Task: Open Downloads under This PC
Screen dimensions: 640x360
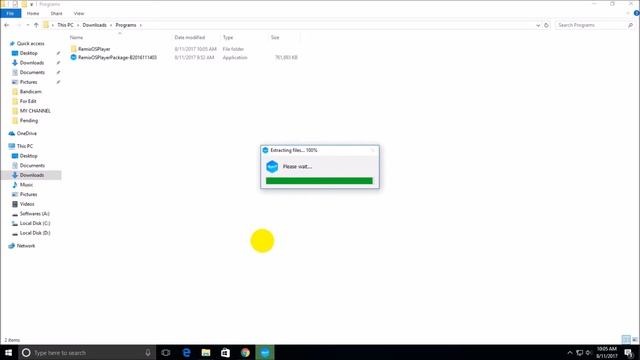Action: 32,175
